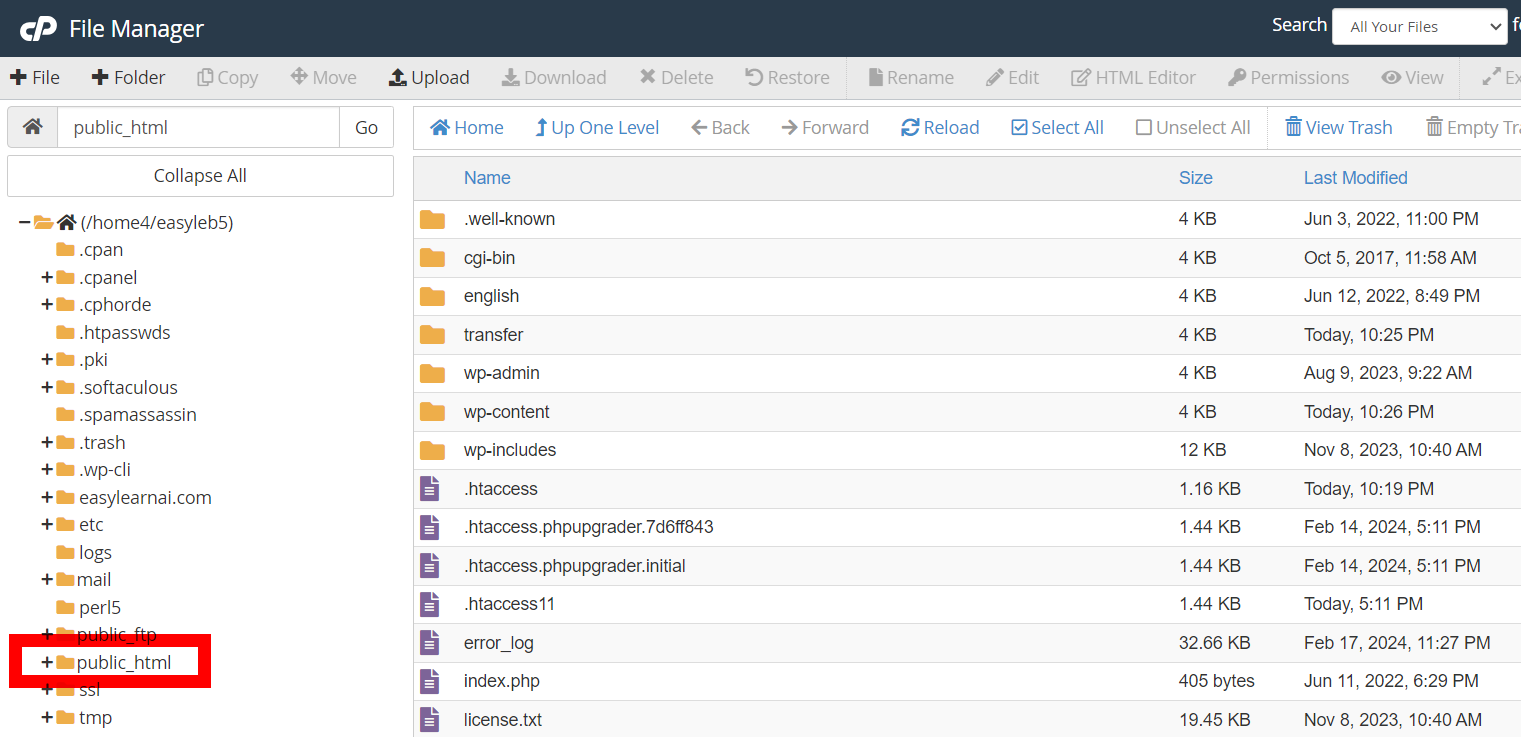
Task: Select public_html folder in tree
Action: 124,662
